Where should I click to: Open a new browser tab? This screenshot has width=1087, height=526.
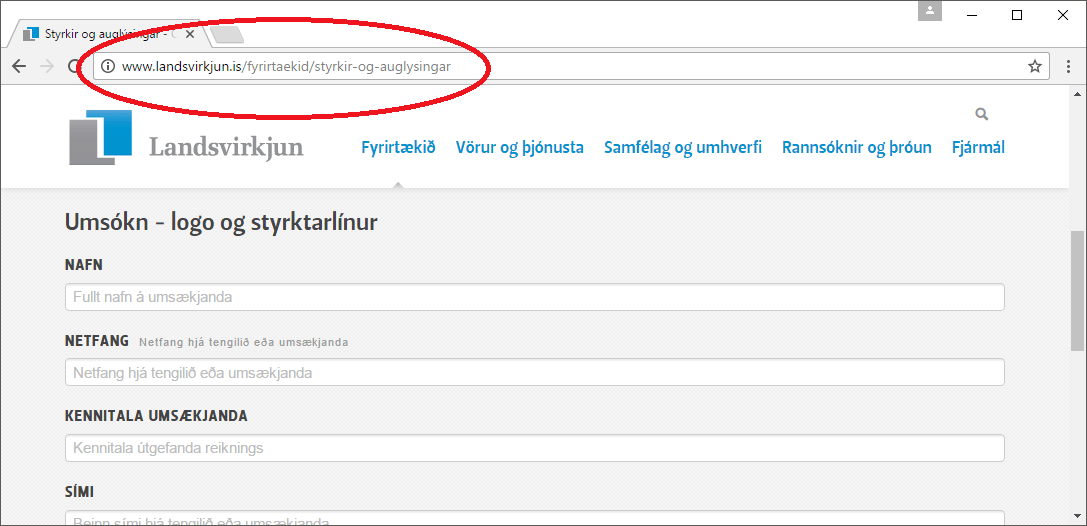point(226,33)
